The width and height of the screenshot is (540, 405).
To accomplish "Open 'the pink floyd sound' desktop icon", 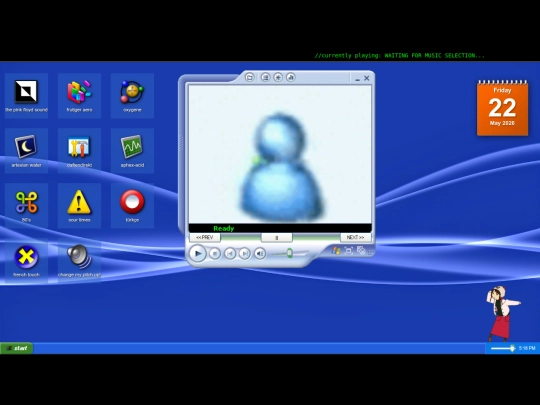I will tap(26, 95).
